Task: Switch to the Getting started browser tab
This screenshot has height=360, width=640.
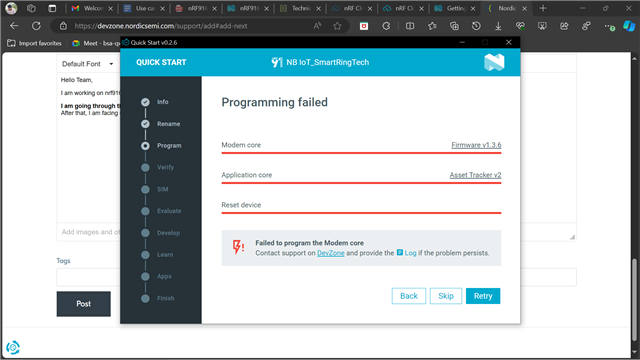Action: [455, 8]
